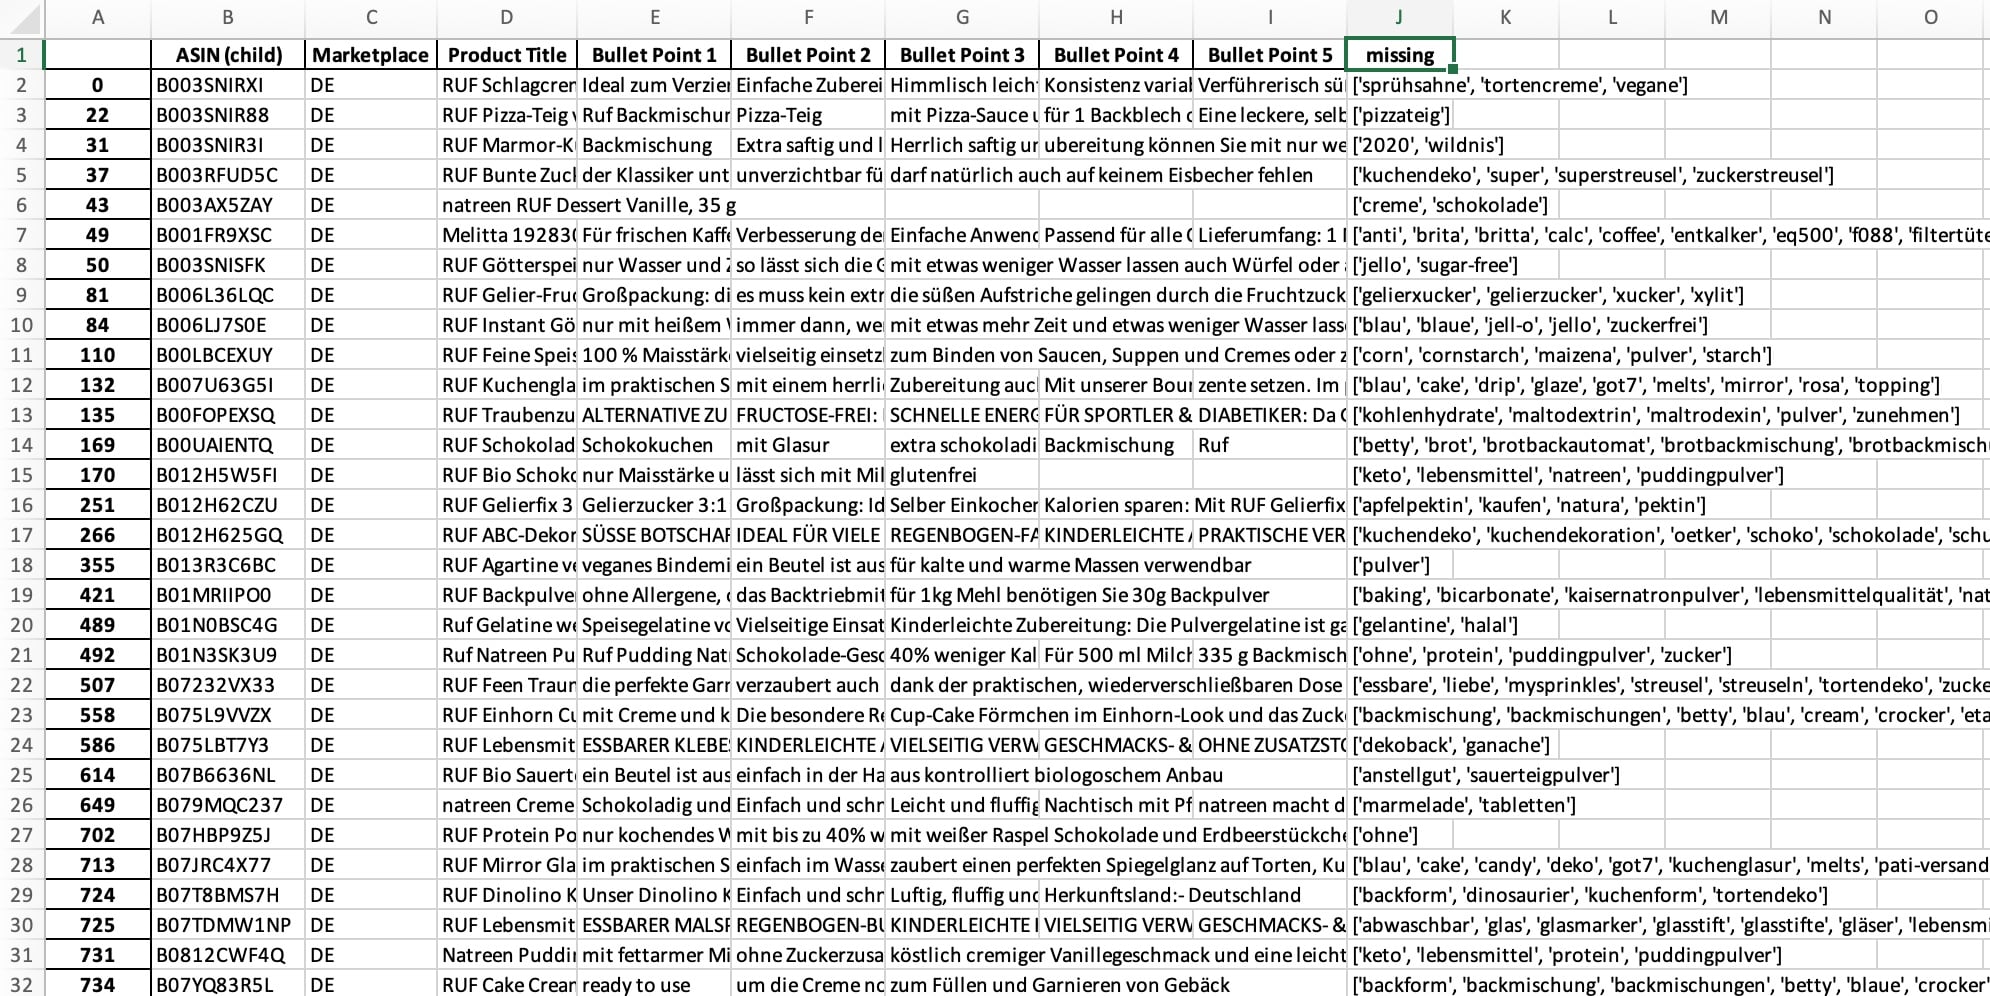Click Marketplace 'DE' cell in row 2
Viewport: 1990px width, 996px height.
point(371,85)
